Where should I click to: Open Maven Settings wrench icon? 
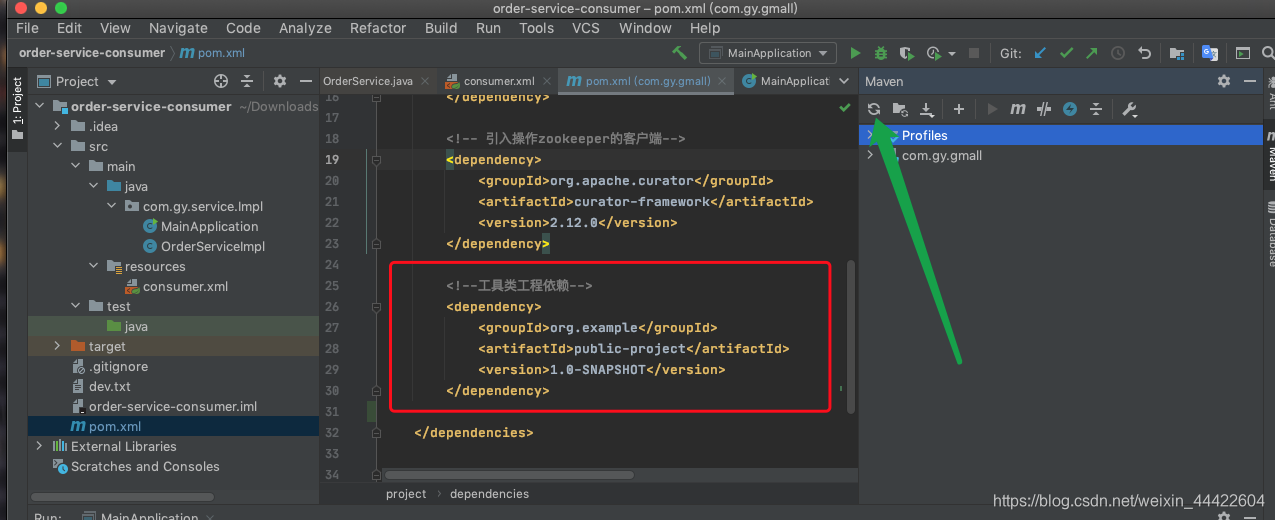pos(1130,109)
